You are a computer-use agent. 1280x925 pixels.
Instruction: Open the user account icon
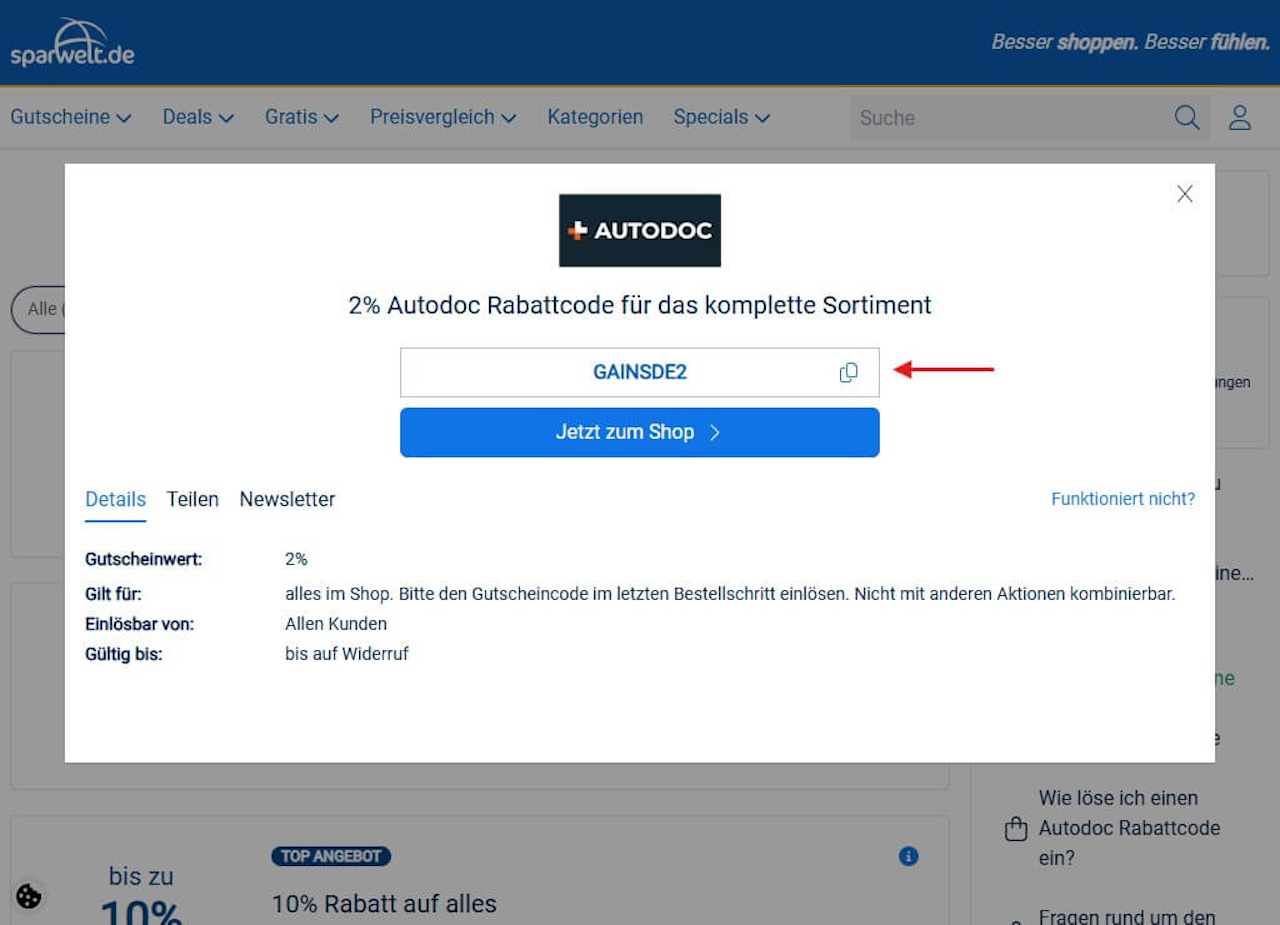tap(1240, 117)
